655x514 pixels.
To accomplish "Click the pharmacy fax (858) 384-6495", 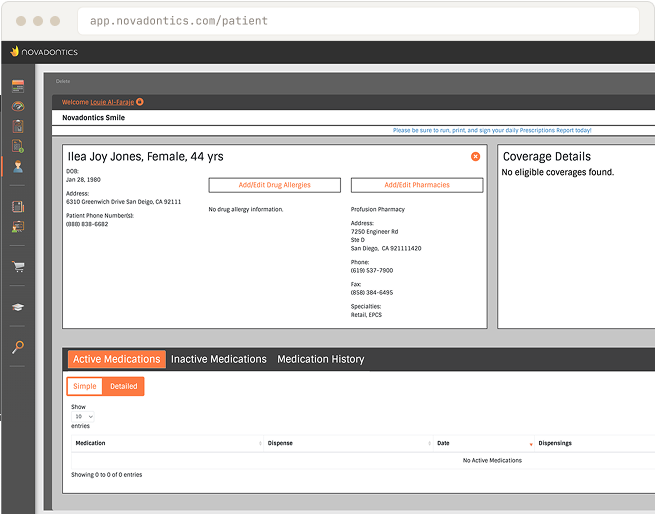I will pos(372,293).
